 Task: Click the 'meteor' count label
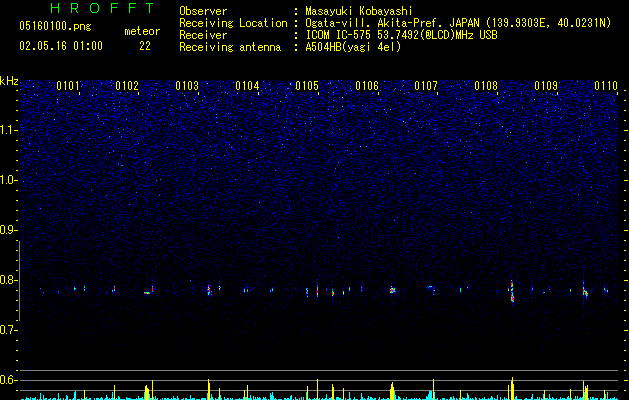pyautogui.click(x=142, y=31)
